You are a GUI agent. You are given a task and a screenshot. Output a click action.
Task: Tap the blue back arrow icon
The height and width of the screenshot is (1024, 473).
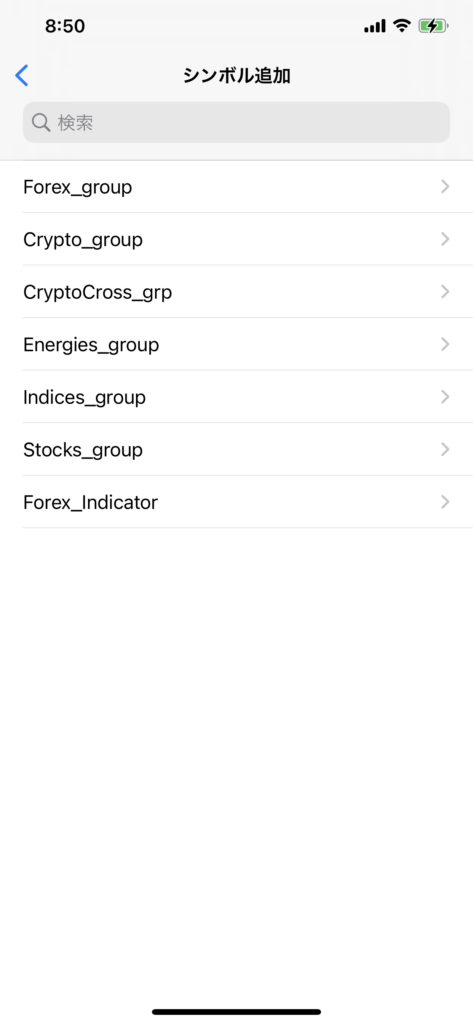point(22,76)
